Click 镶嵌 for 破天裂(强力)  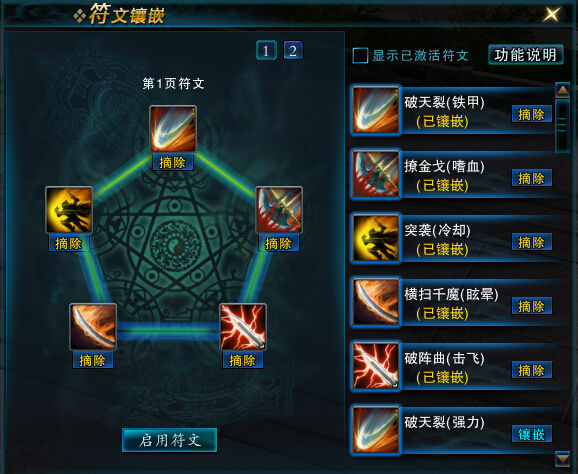(x=532, y=434)
